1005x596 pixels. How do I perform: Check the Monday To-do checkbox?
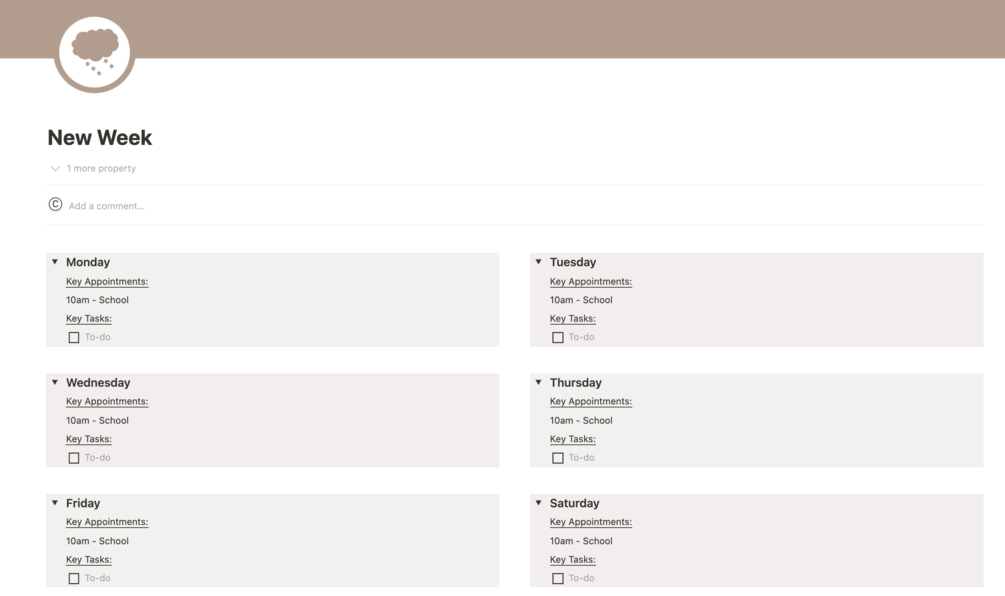(74, 337)
